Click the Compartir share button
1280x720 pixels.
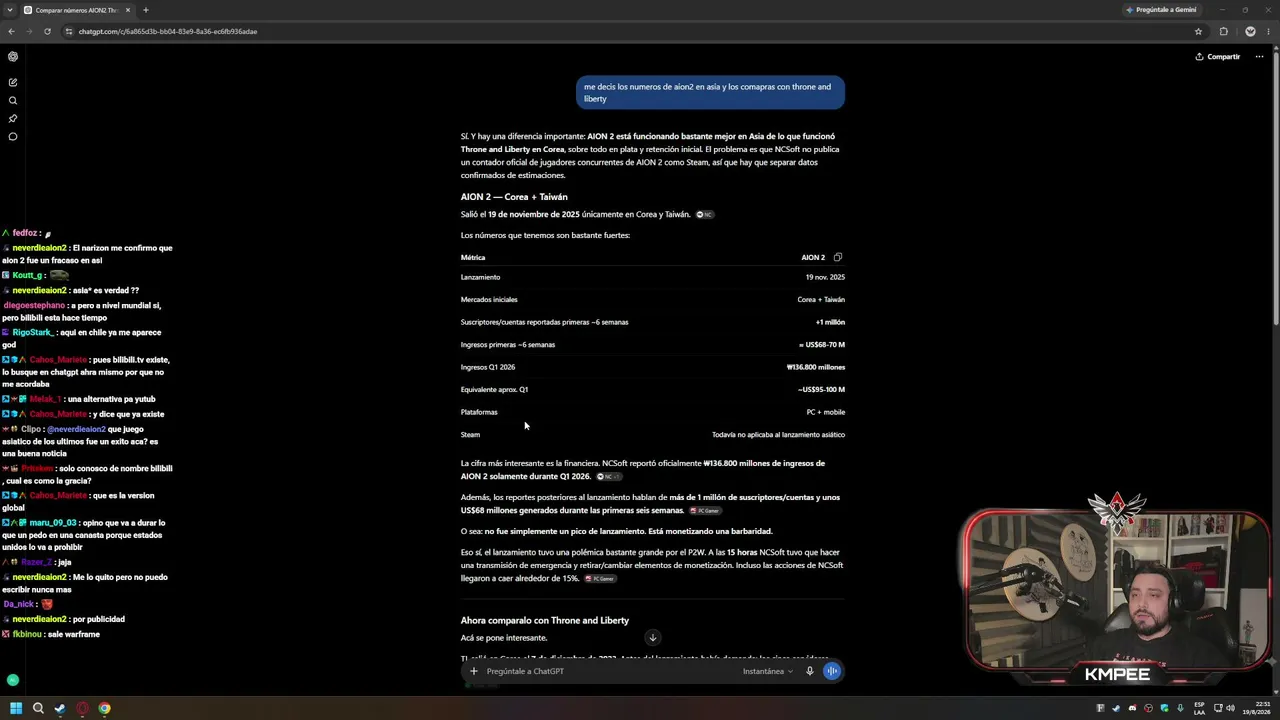click(1217, 57)
